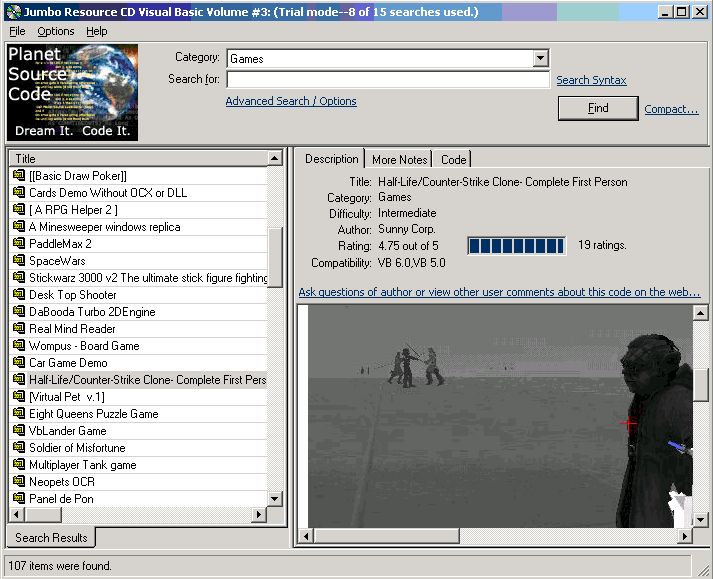Click the window resize grip in status bar
This screenshot has height=579, width=713.
point(703,569)
